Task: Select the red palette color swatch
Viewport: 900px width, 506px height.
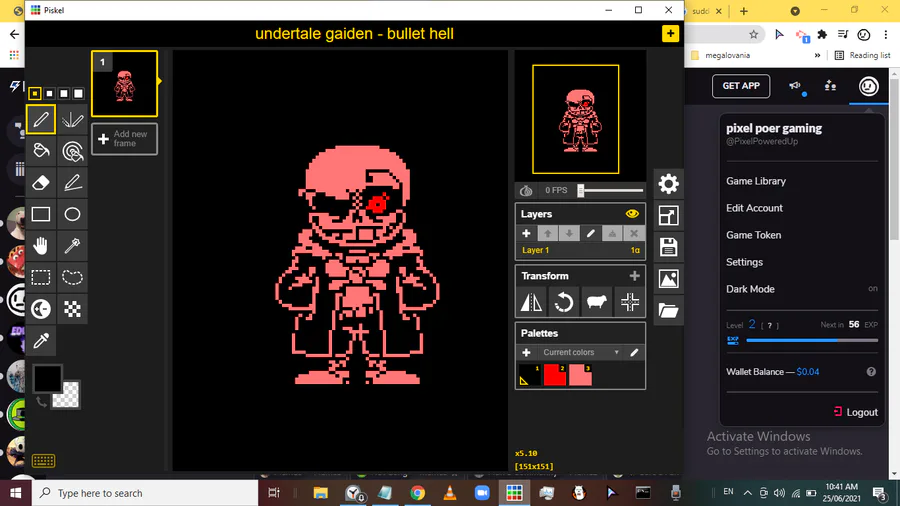Action: 554,375
